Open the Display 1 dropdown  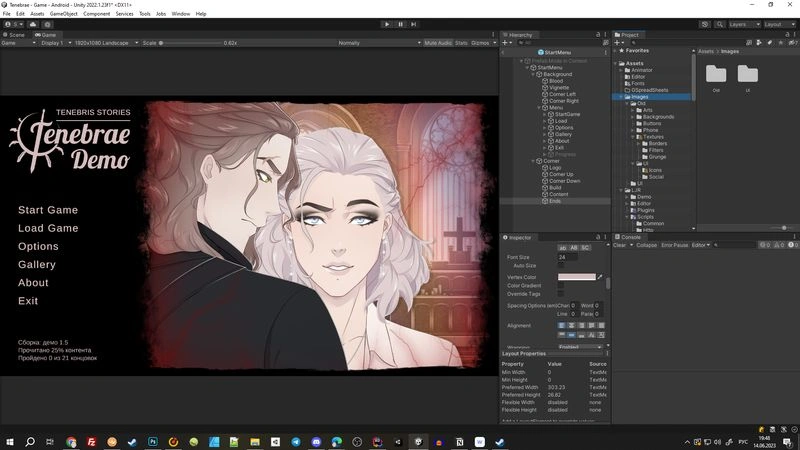[x=56, y=43]
